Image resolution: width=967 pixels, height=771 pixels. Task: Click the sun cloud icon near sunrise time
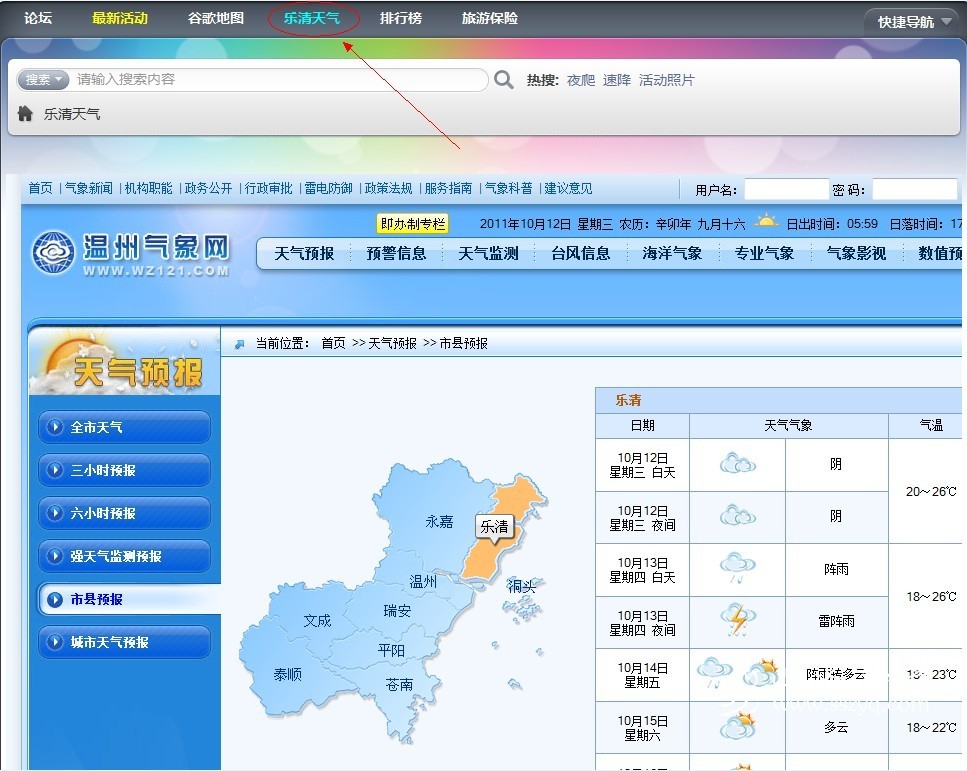tap(767, 223)
